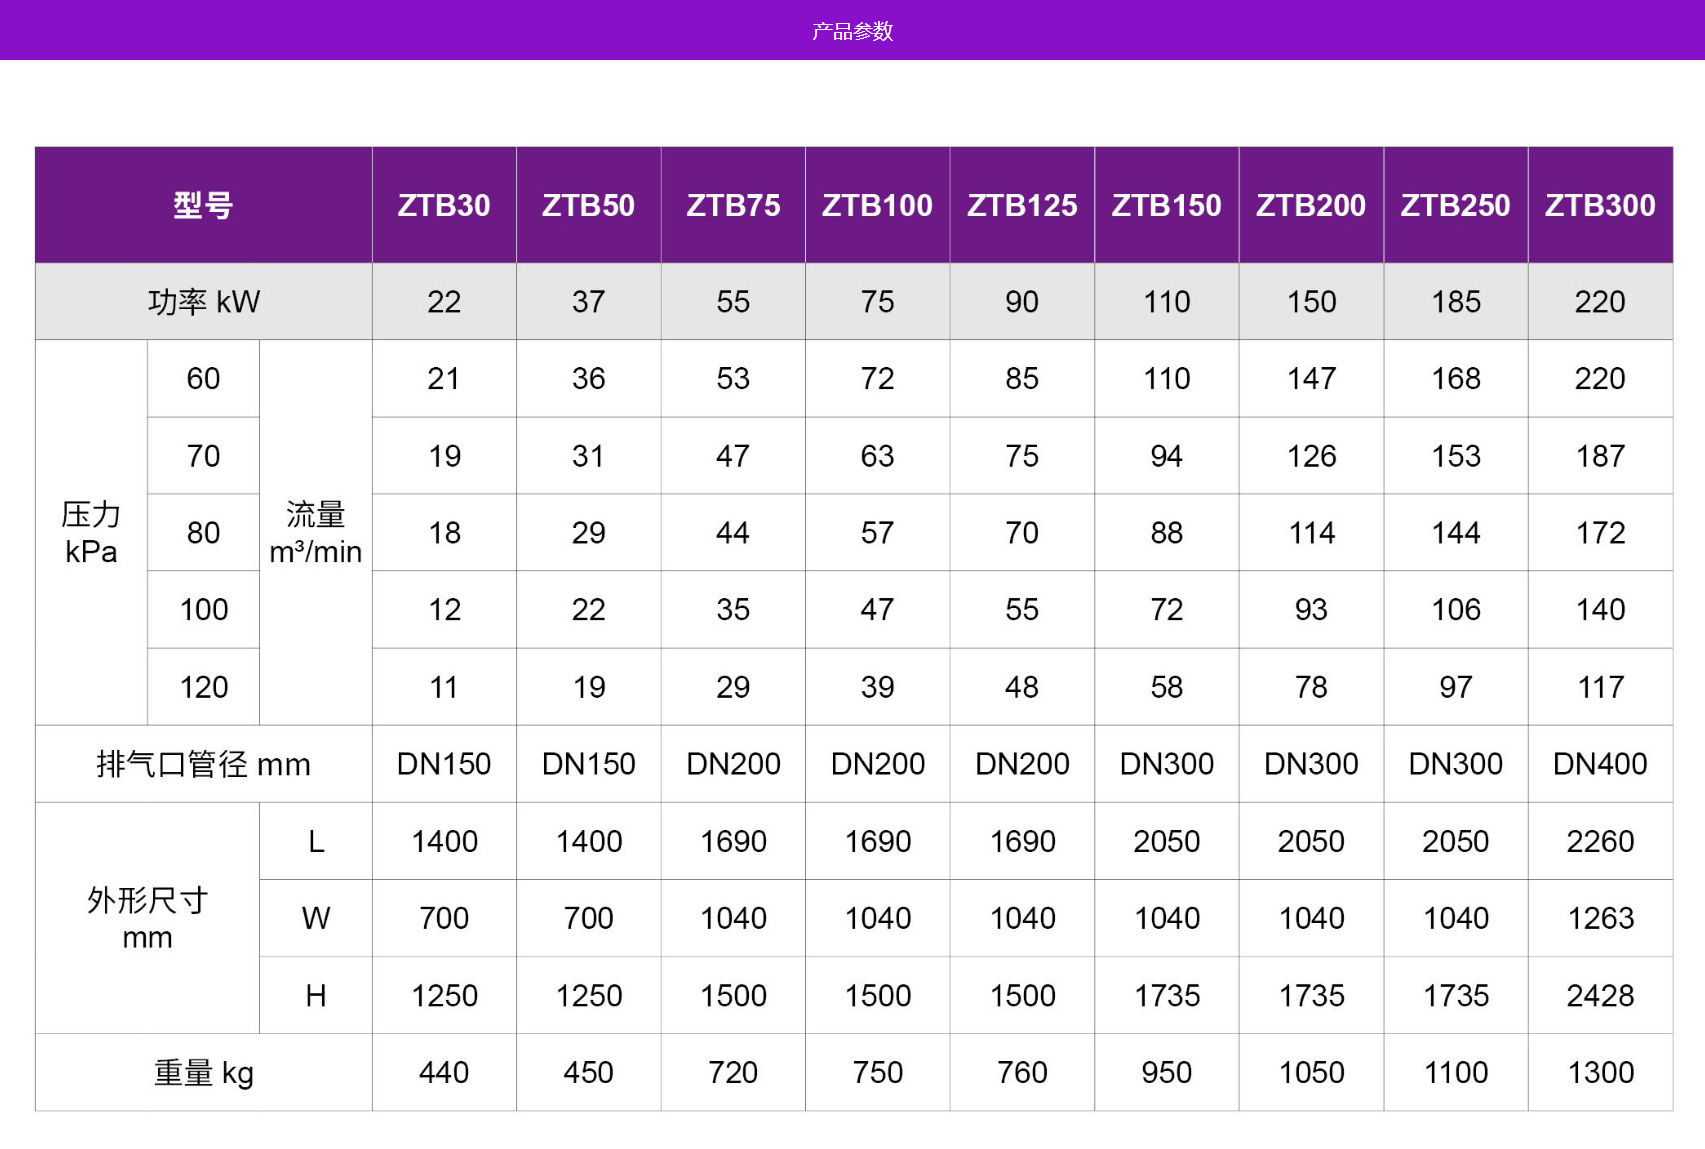Click the 重量 kg row label
This screenshot has height=1149, width=1705.
203,1072
